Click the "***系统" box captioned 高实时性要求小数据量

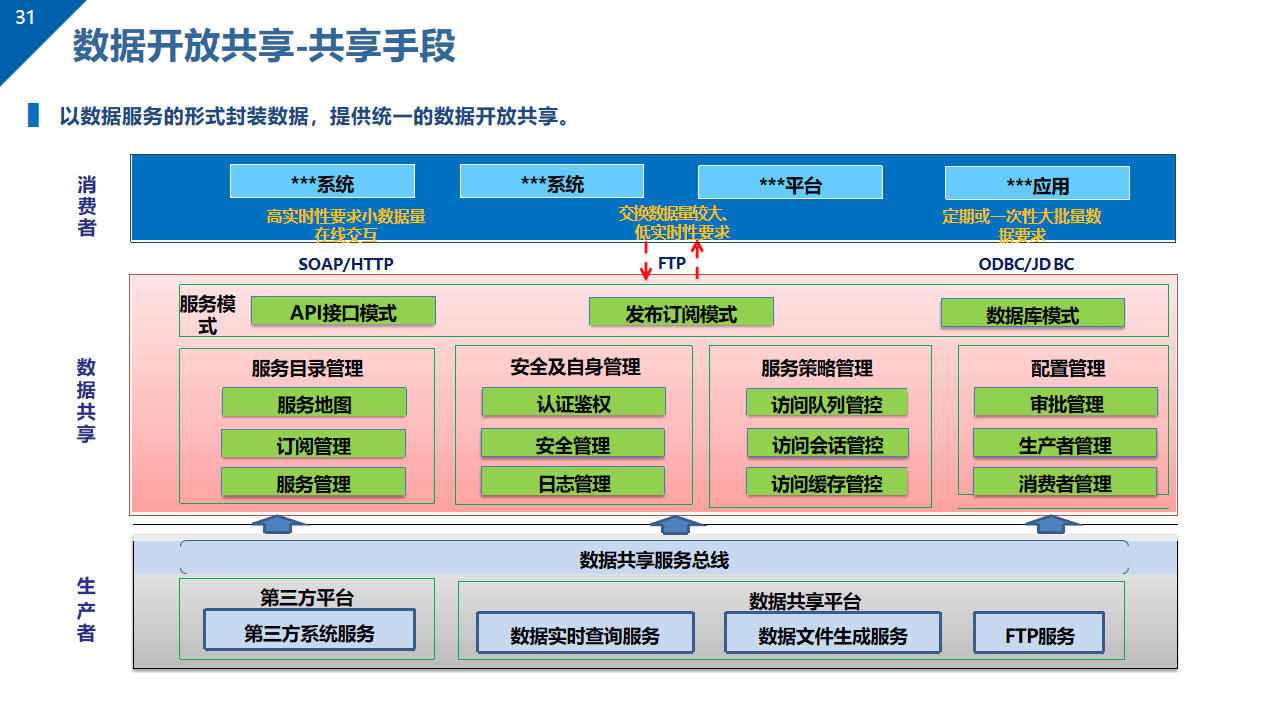click(322, 182)
